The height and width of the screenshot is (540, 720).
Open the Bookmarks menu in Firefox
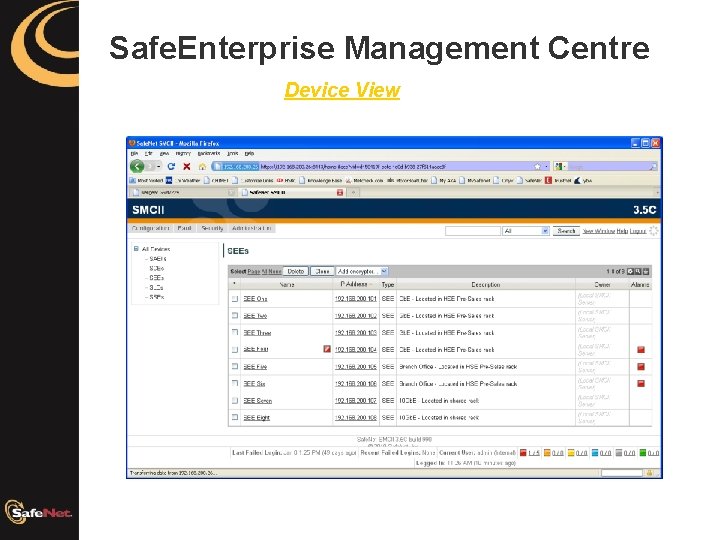click(x=209, y=153)
